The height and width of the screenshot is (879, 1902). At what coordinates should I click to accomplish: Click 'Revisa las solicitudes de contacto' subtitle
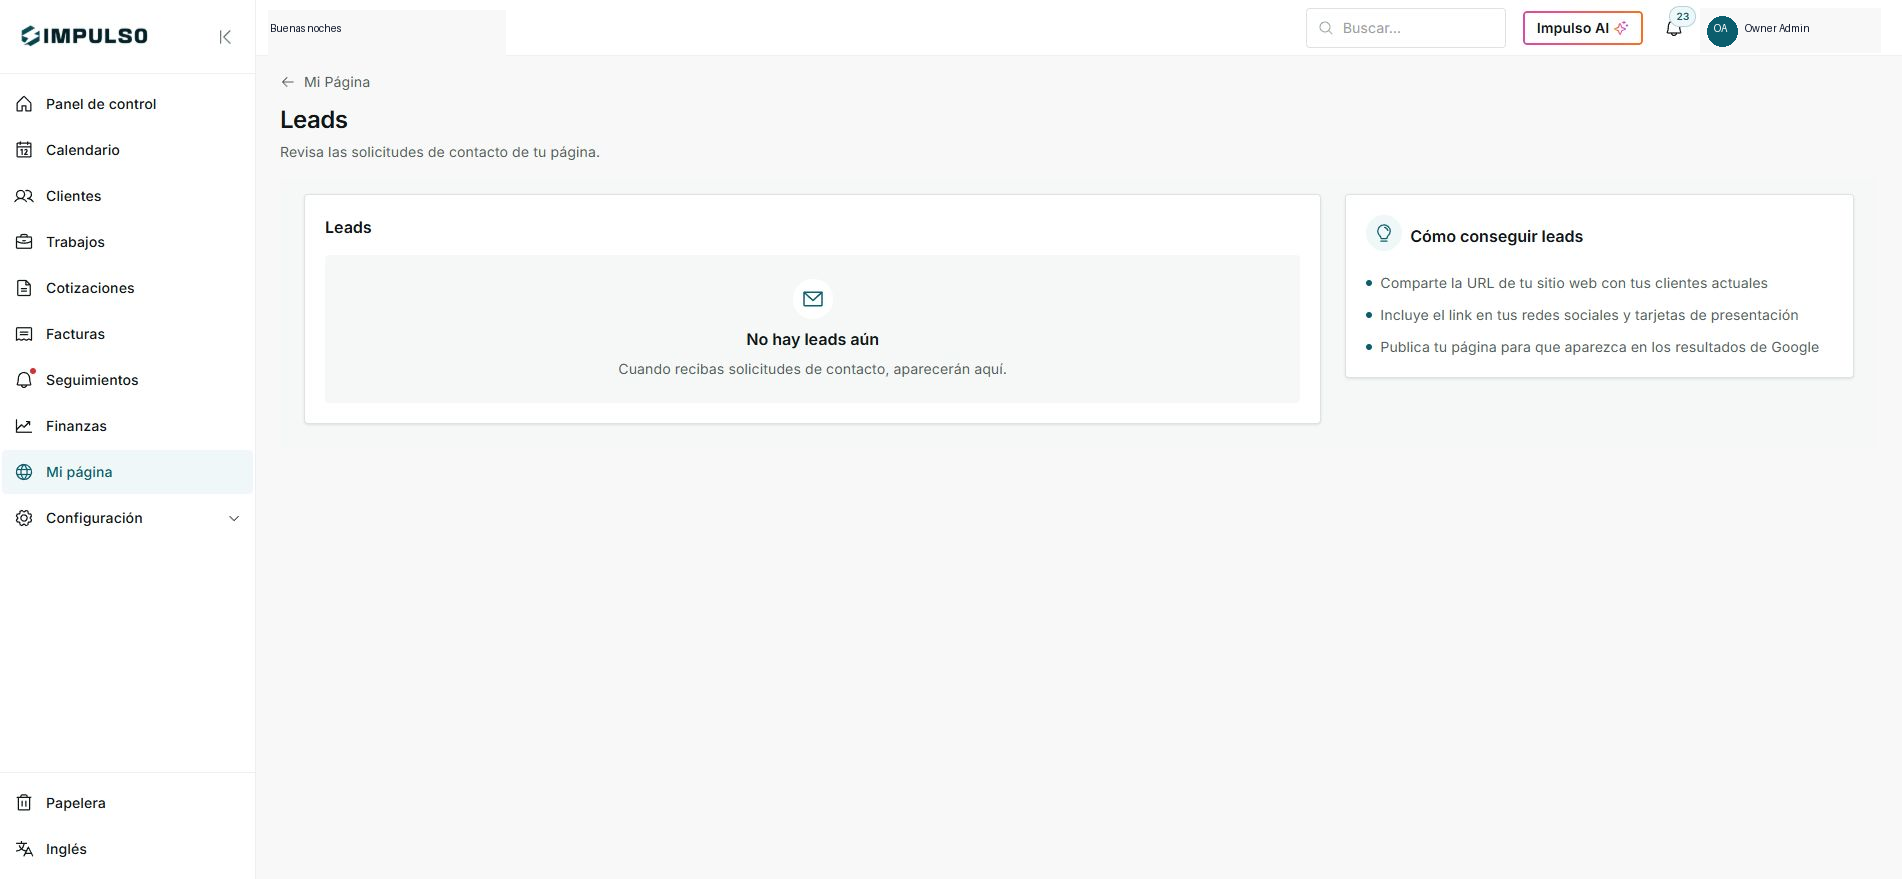[x=440, y=152]
